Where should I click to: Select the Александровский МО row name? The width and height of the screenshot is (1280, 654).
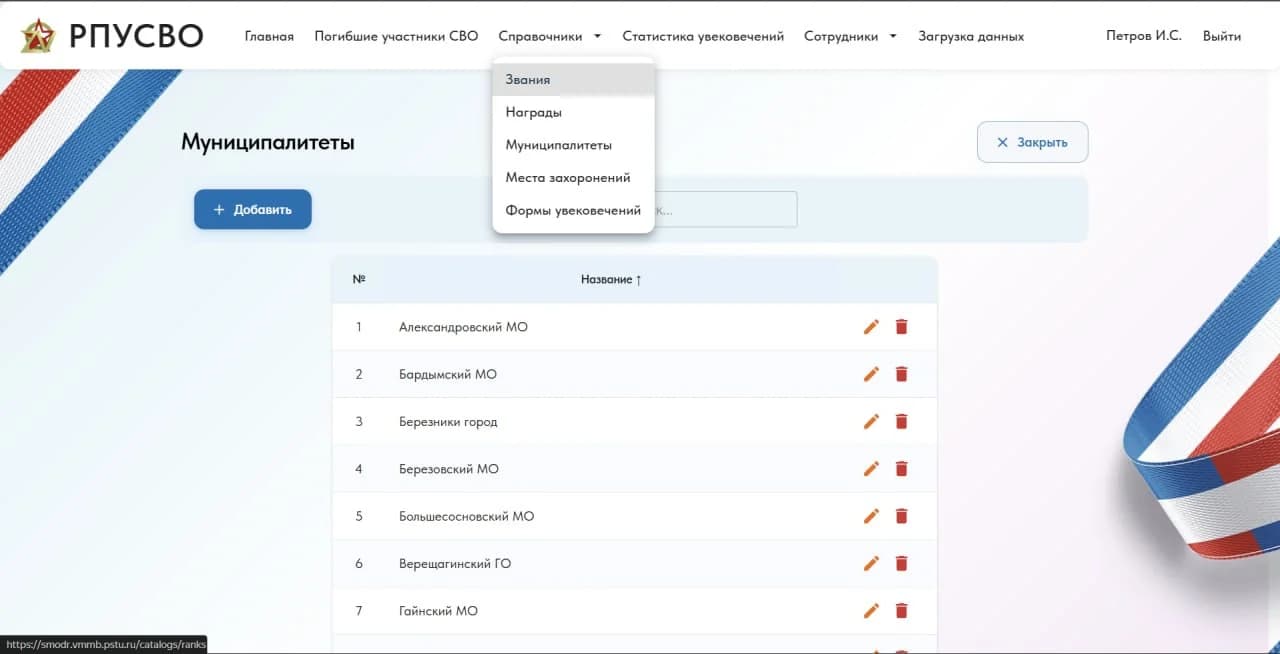[x=463, y=327]
